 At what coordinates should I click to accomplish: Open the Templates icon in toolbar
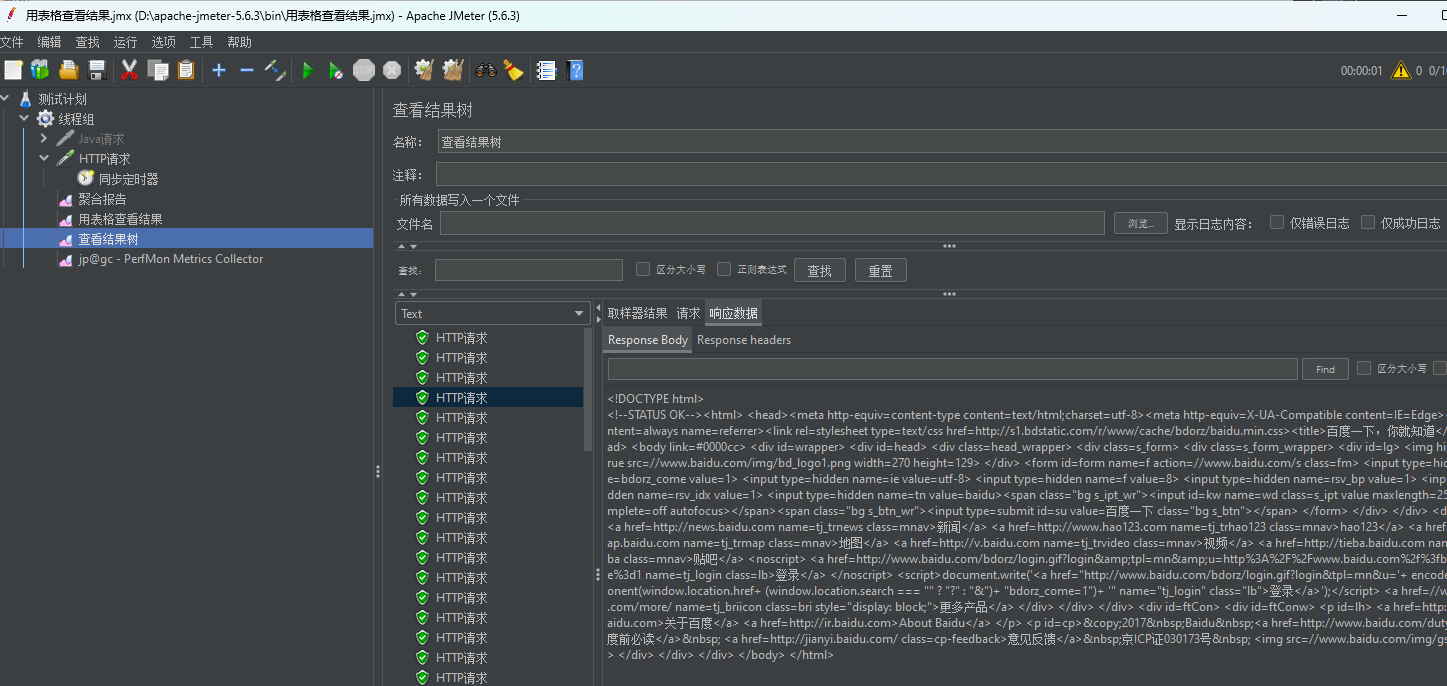click(40, 70)
